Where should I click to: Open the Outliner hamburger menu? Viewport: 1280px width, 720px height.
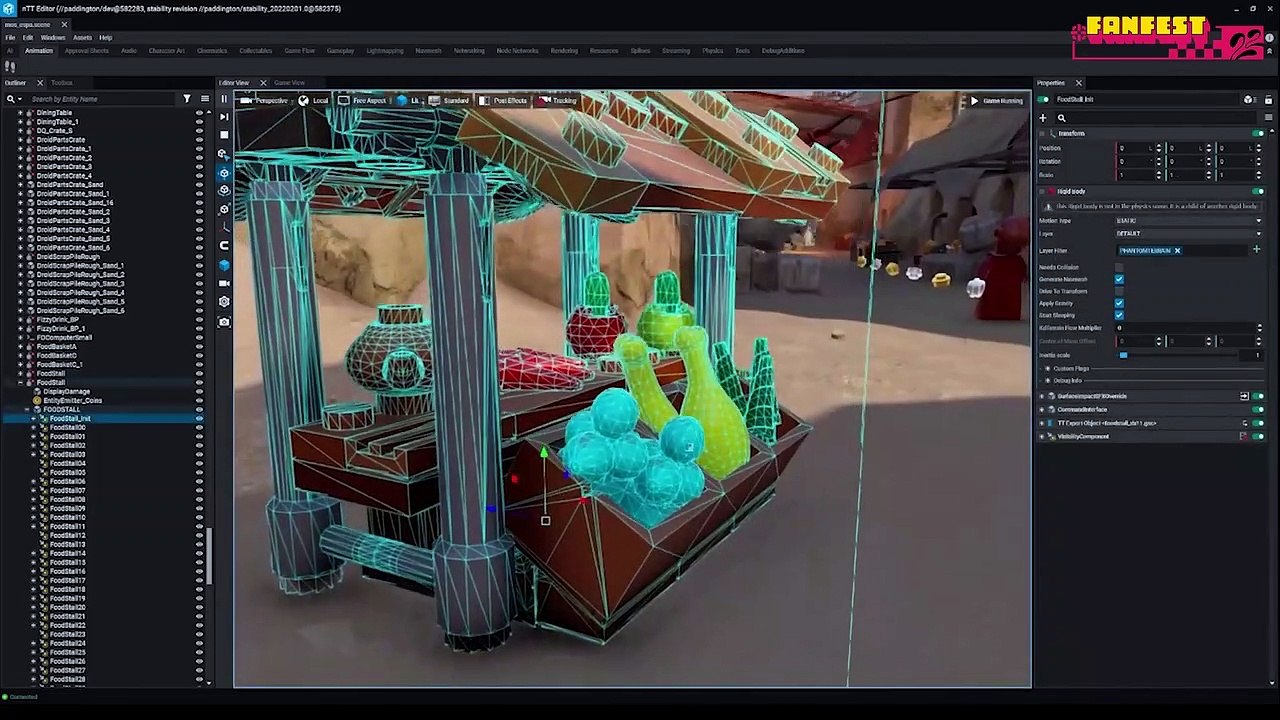tap(205, 99)
